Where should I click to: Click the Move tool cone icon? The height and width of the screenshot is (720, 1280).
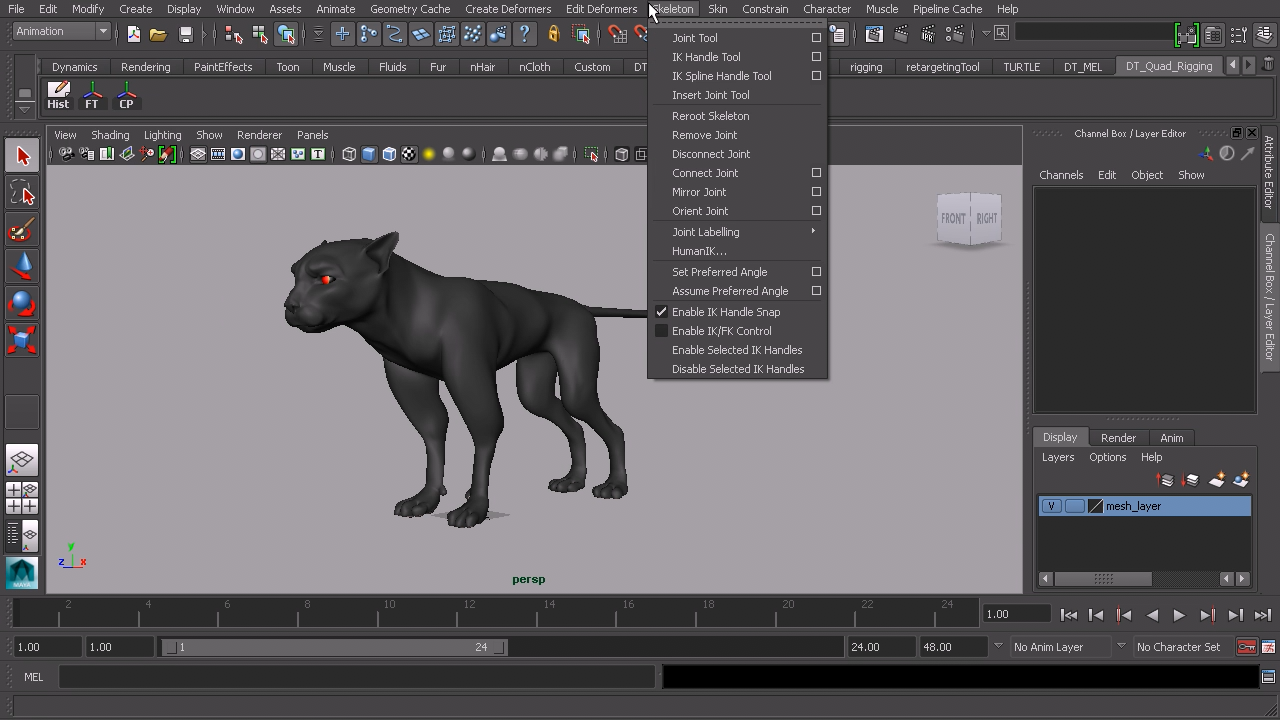pos(22,266)
